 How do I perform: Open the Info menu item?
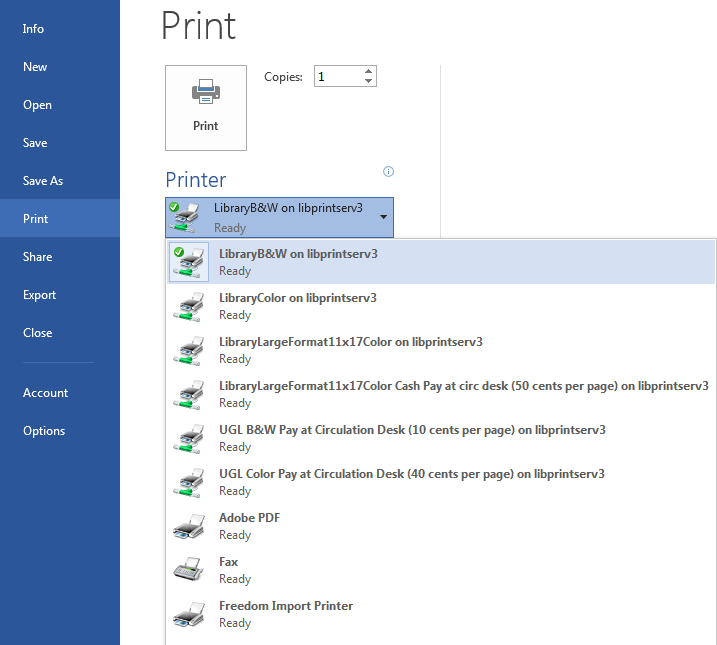coord(34,29)
